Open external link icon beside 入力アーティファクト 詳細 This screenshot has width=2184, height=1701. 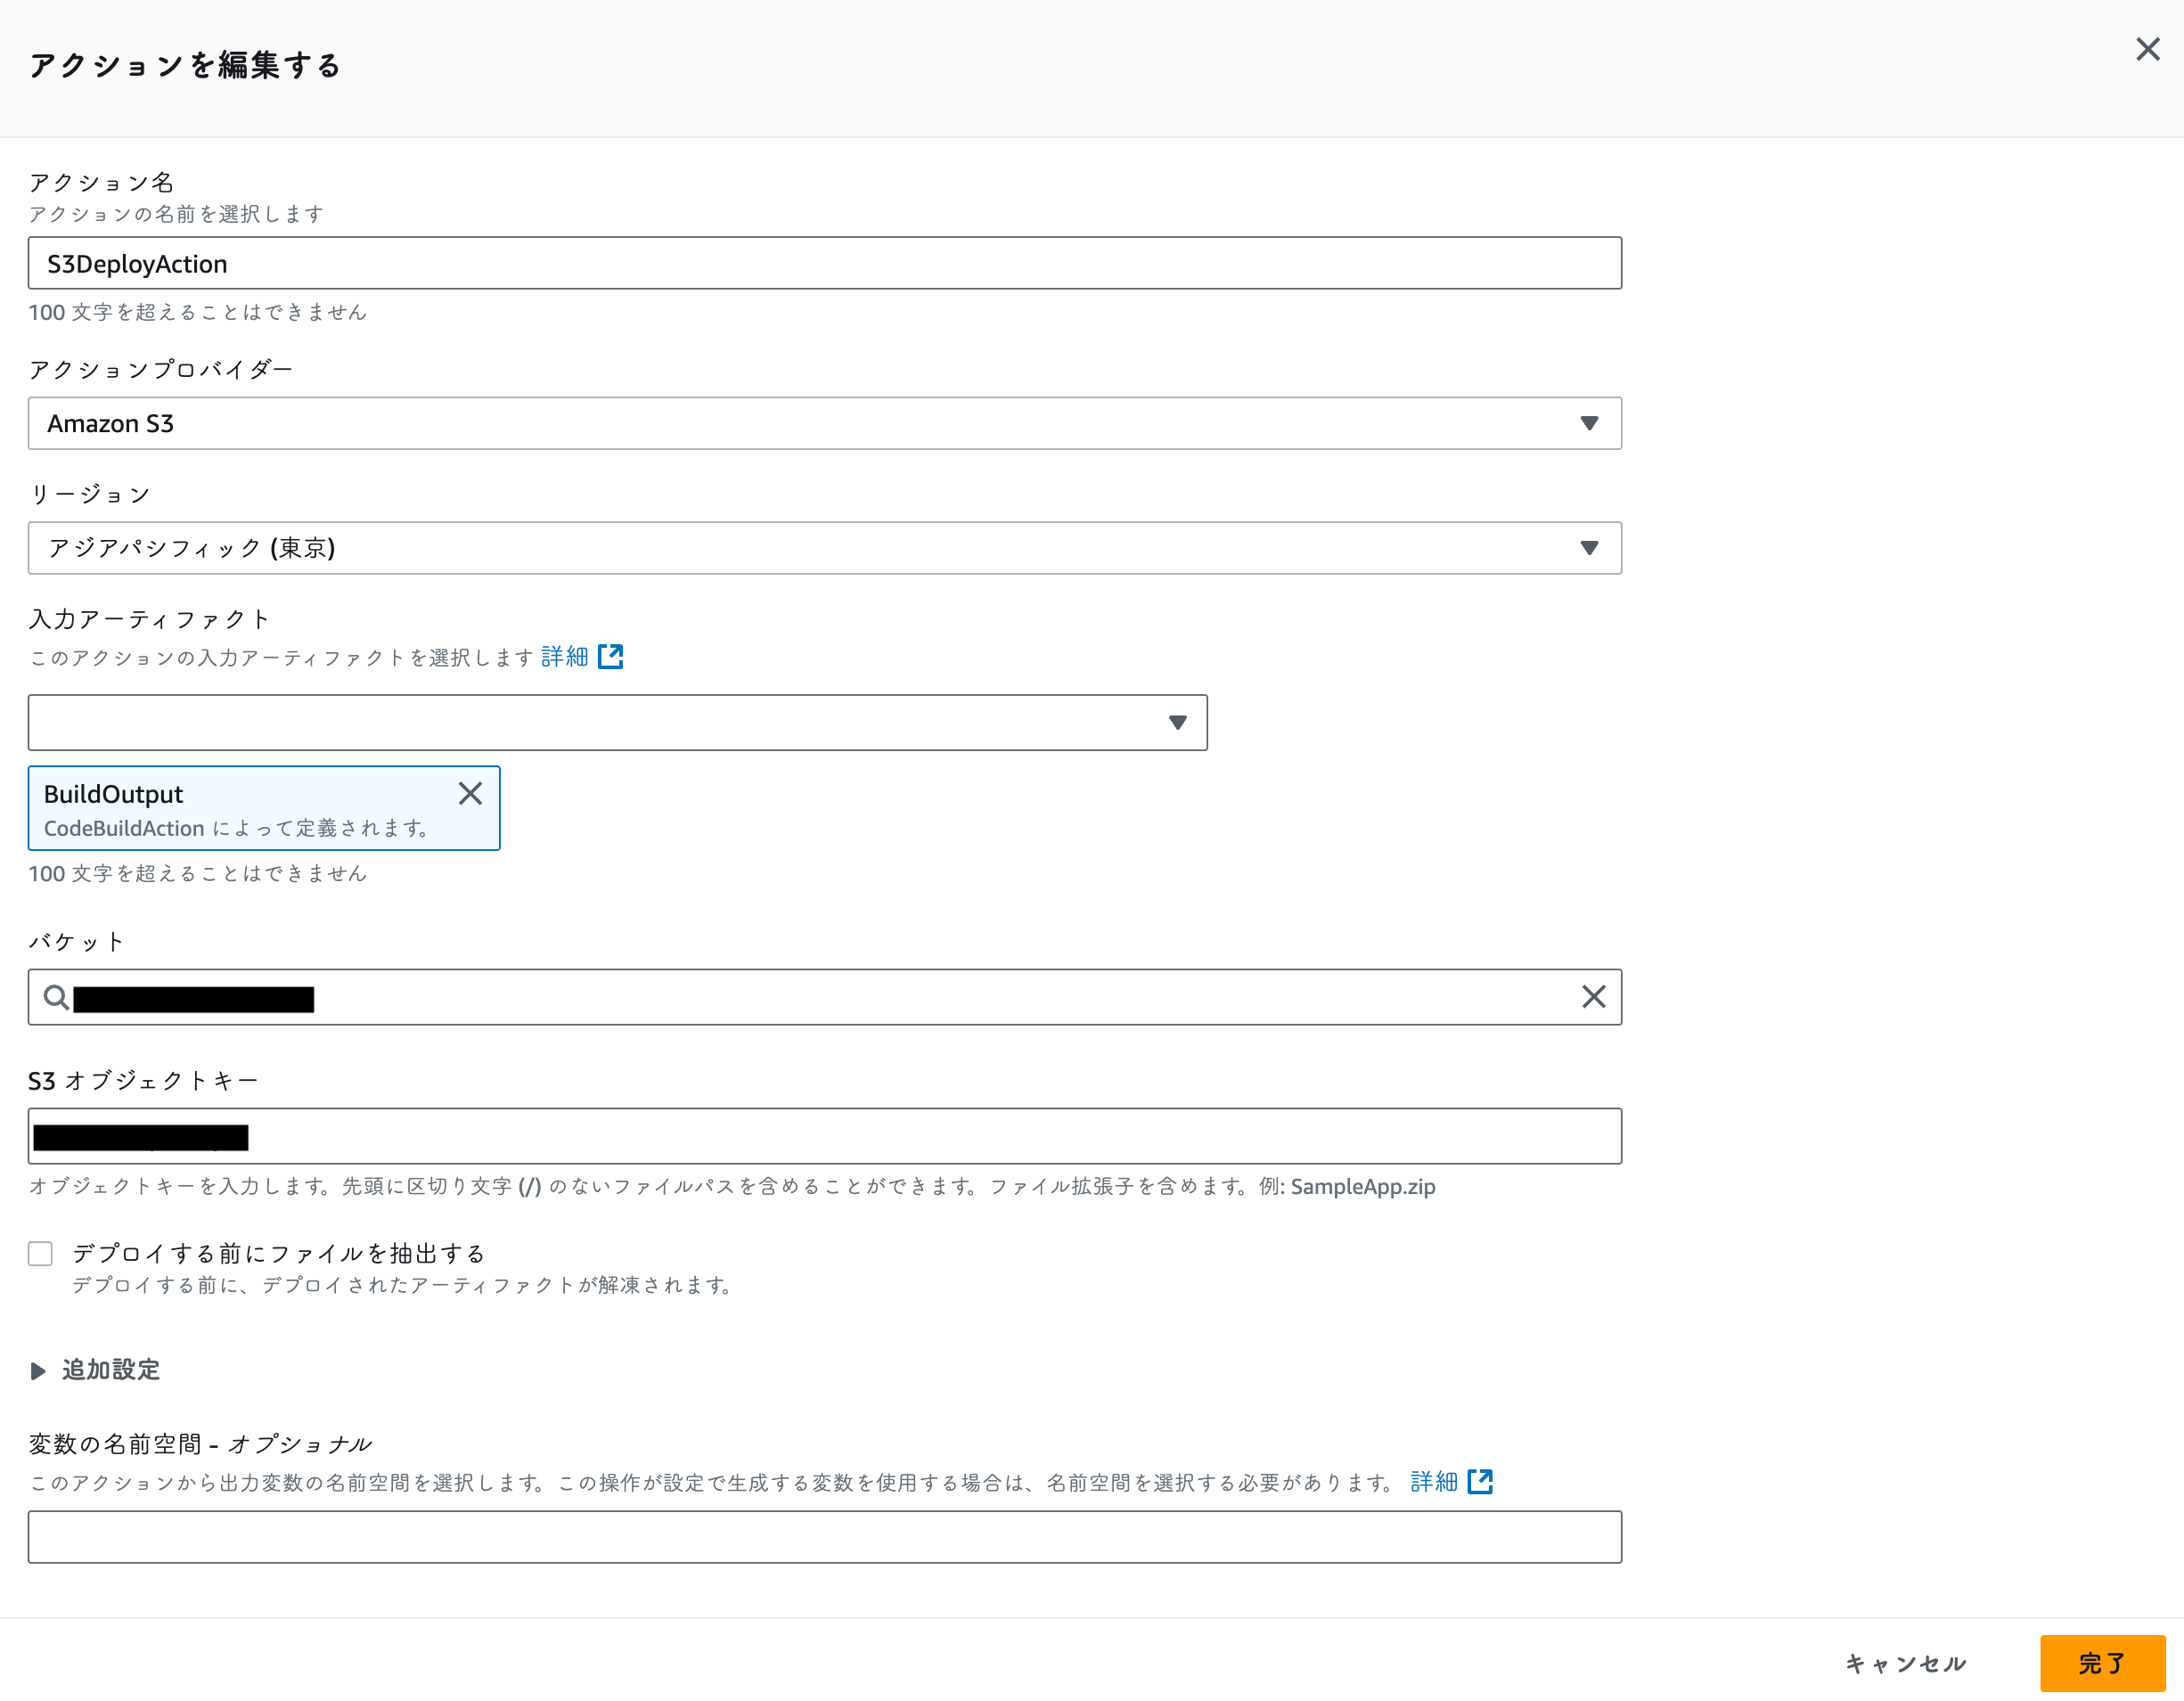[611, 656]
